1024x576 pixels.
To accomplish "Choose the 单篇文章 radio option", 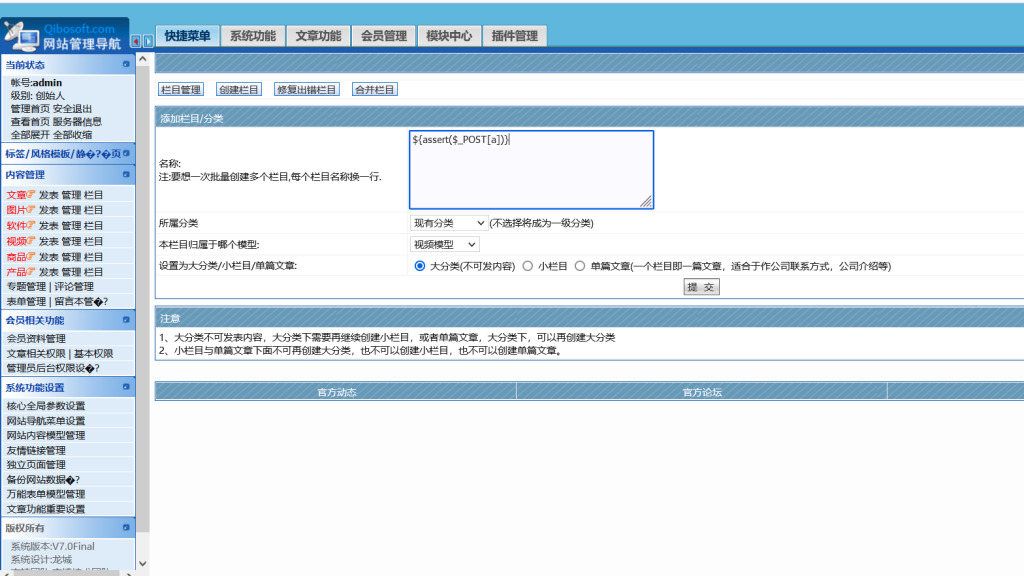I will coord(580,266).
